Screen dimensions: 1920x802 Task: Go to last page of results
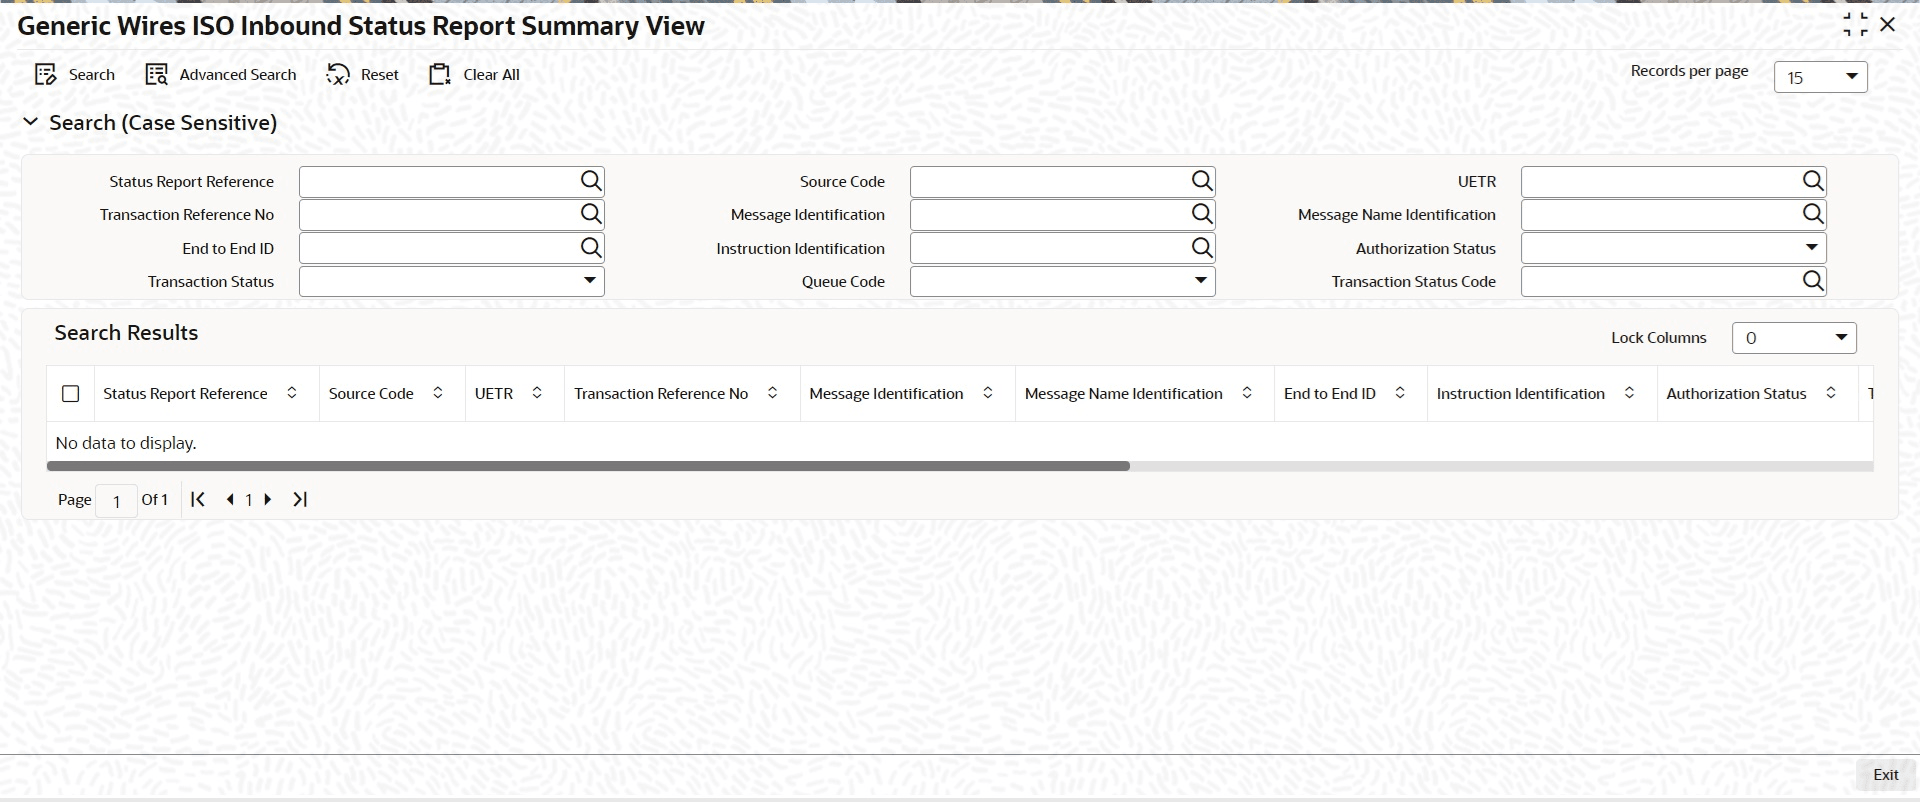pos(300,499)
